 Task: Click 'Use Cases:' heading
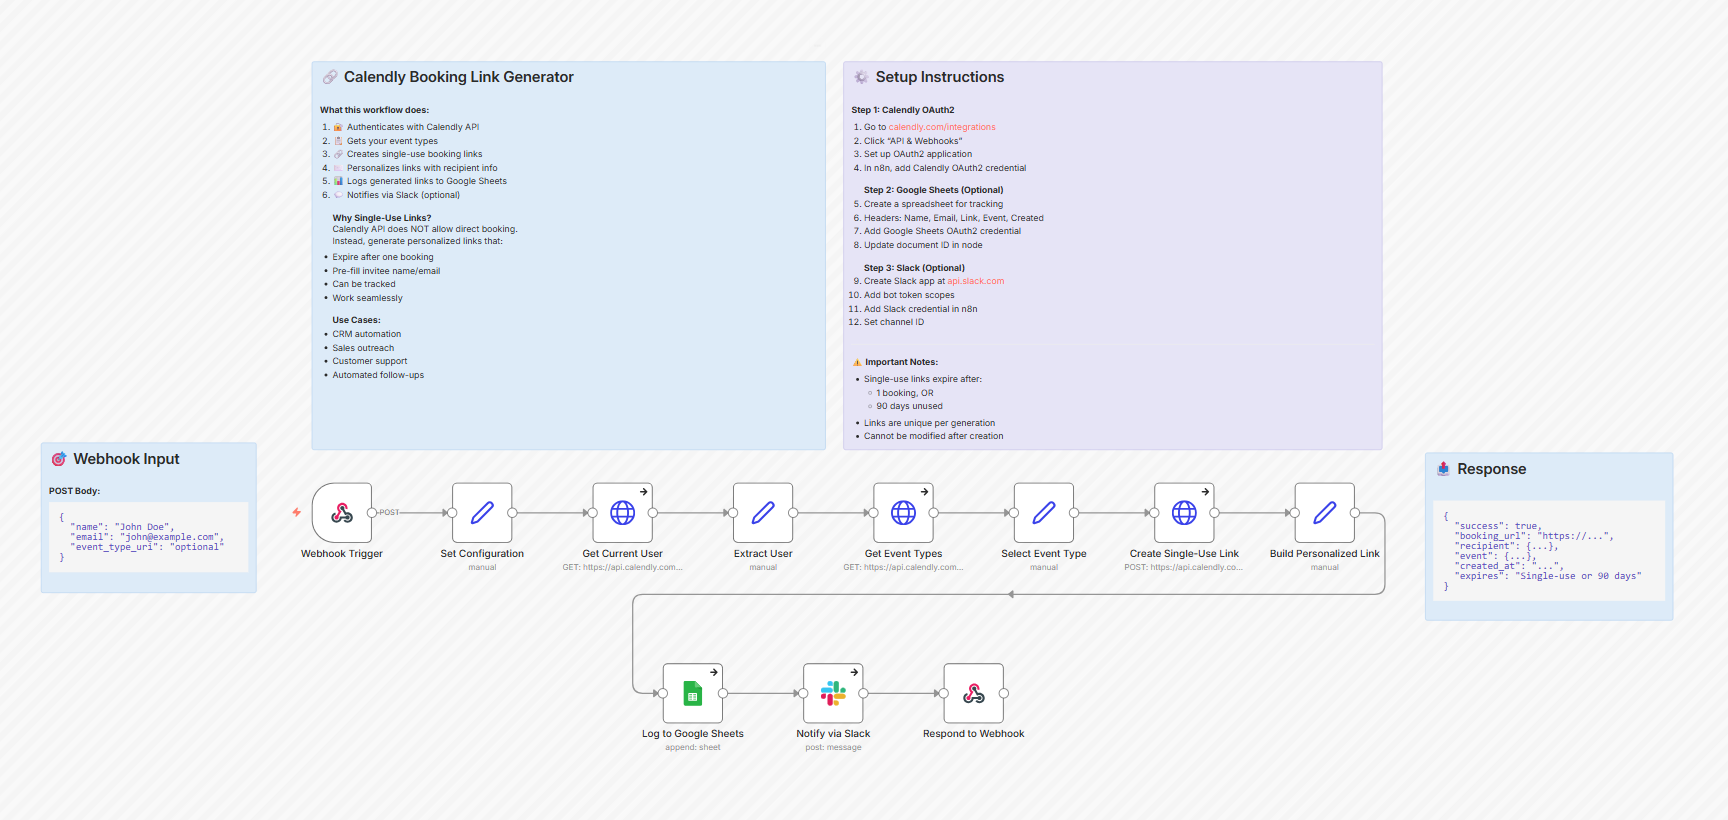pyautogui.click(x=356, y=320)
